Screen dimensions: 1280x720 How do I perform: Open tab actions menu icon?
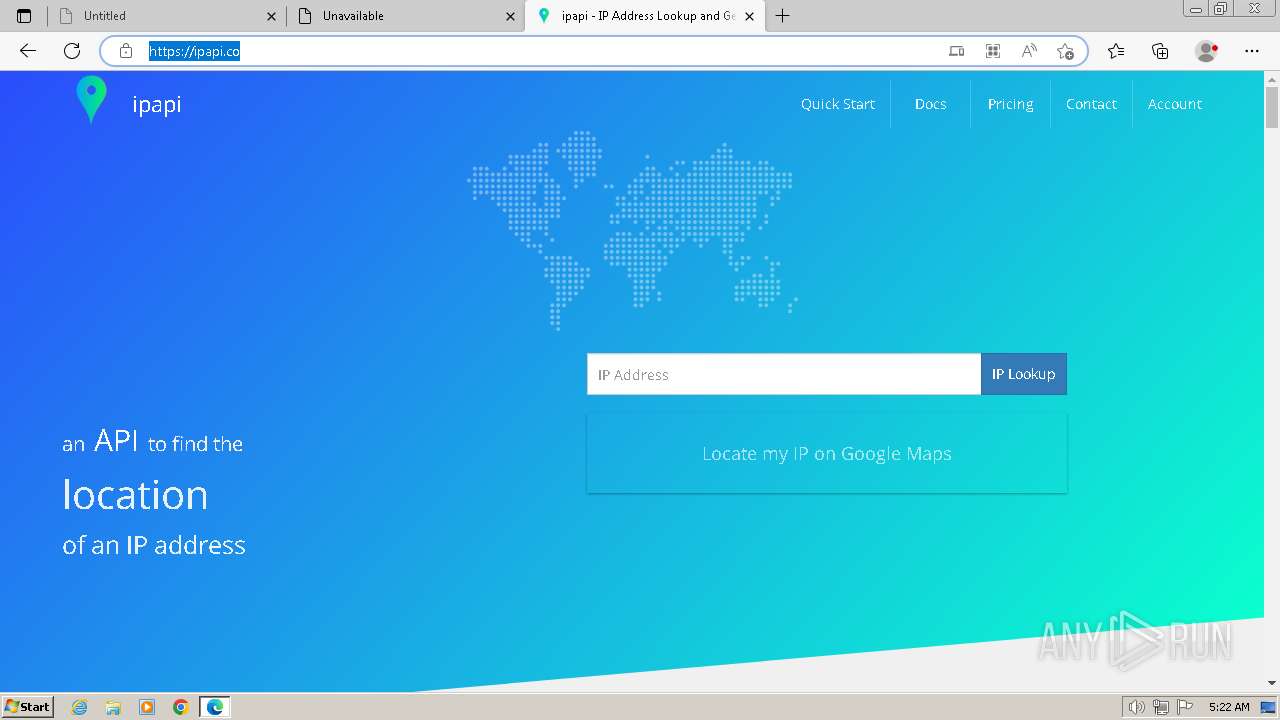click(25, 16)
